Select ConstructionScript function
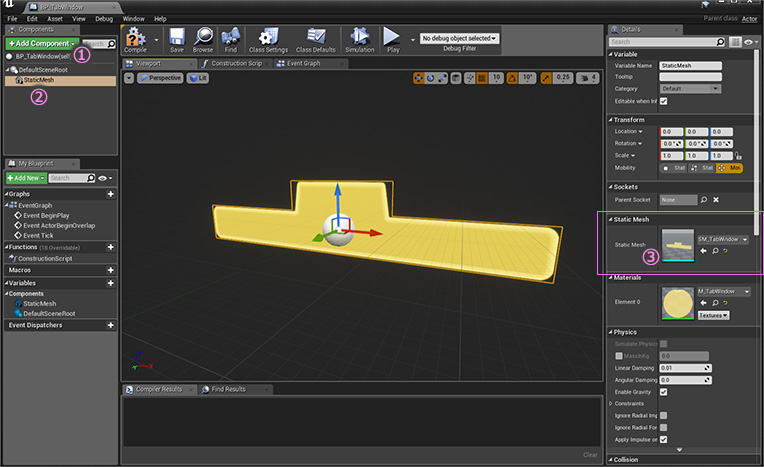764x467 pixels. pyautogui.click(x=45, y=258)
